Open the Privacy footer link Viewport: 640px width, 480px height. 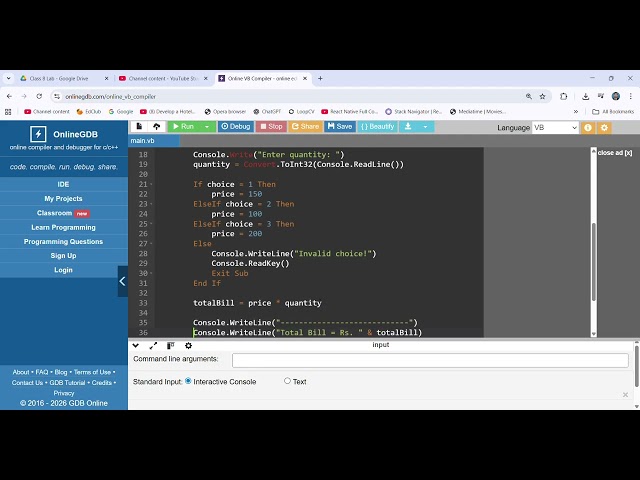click(64, 393)
